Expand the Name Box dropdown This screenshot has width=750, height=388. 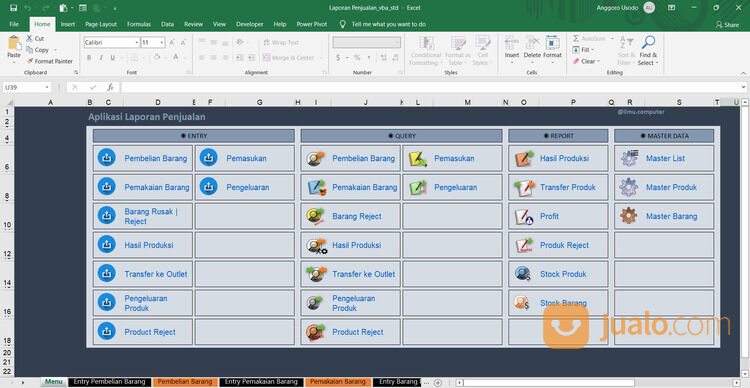47,88
